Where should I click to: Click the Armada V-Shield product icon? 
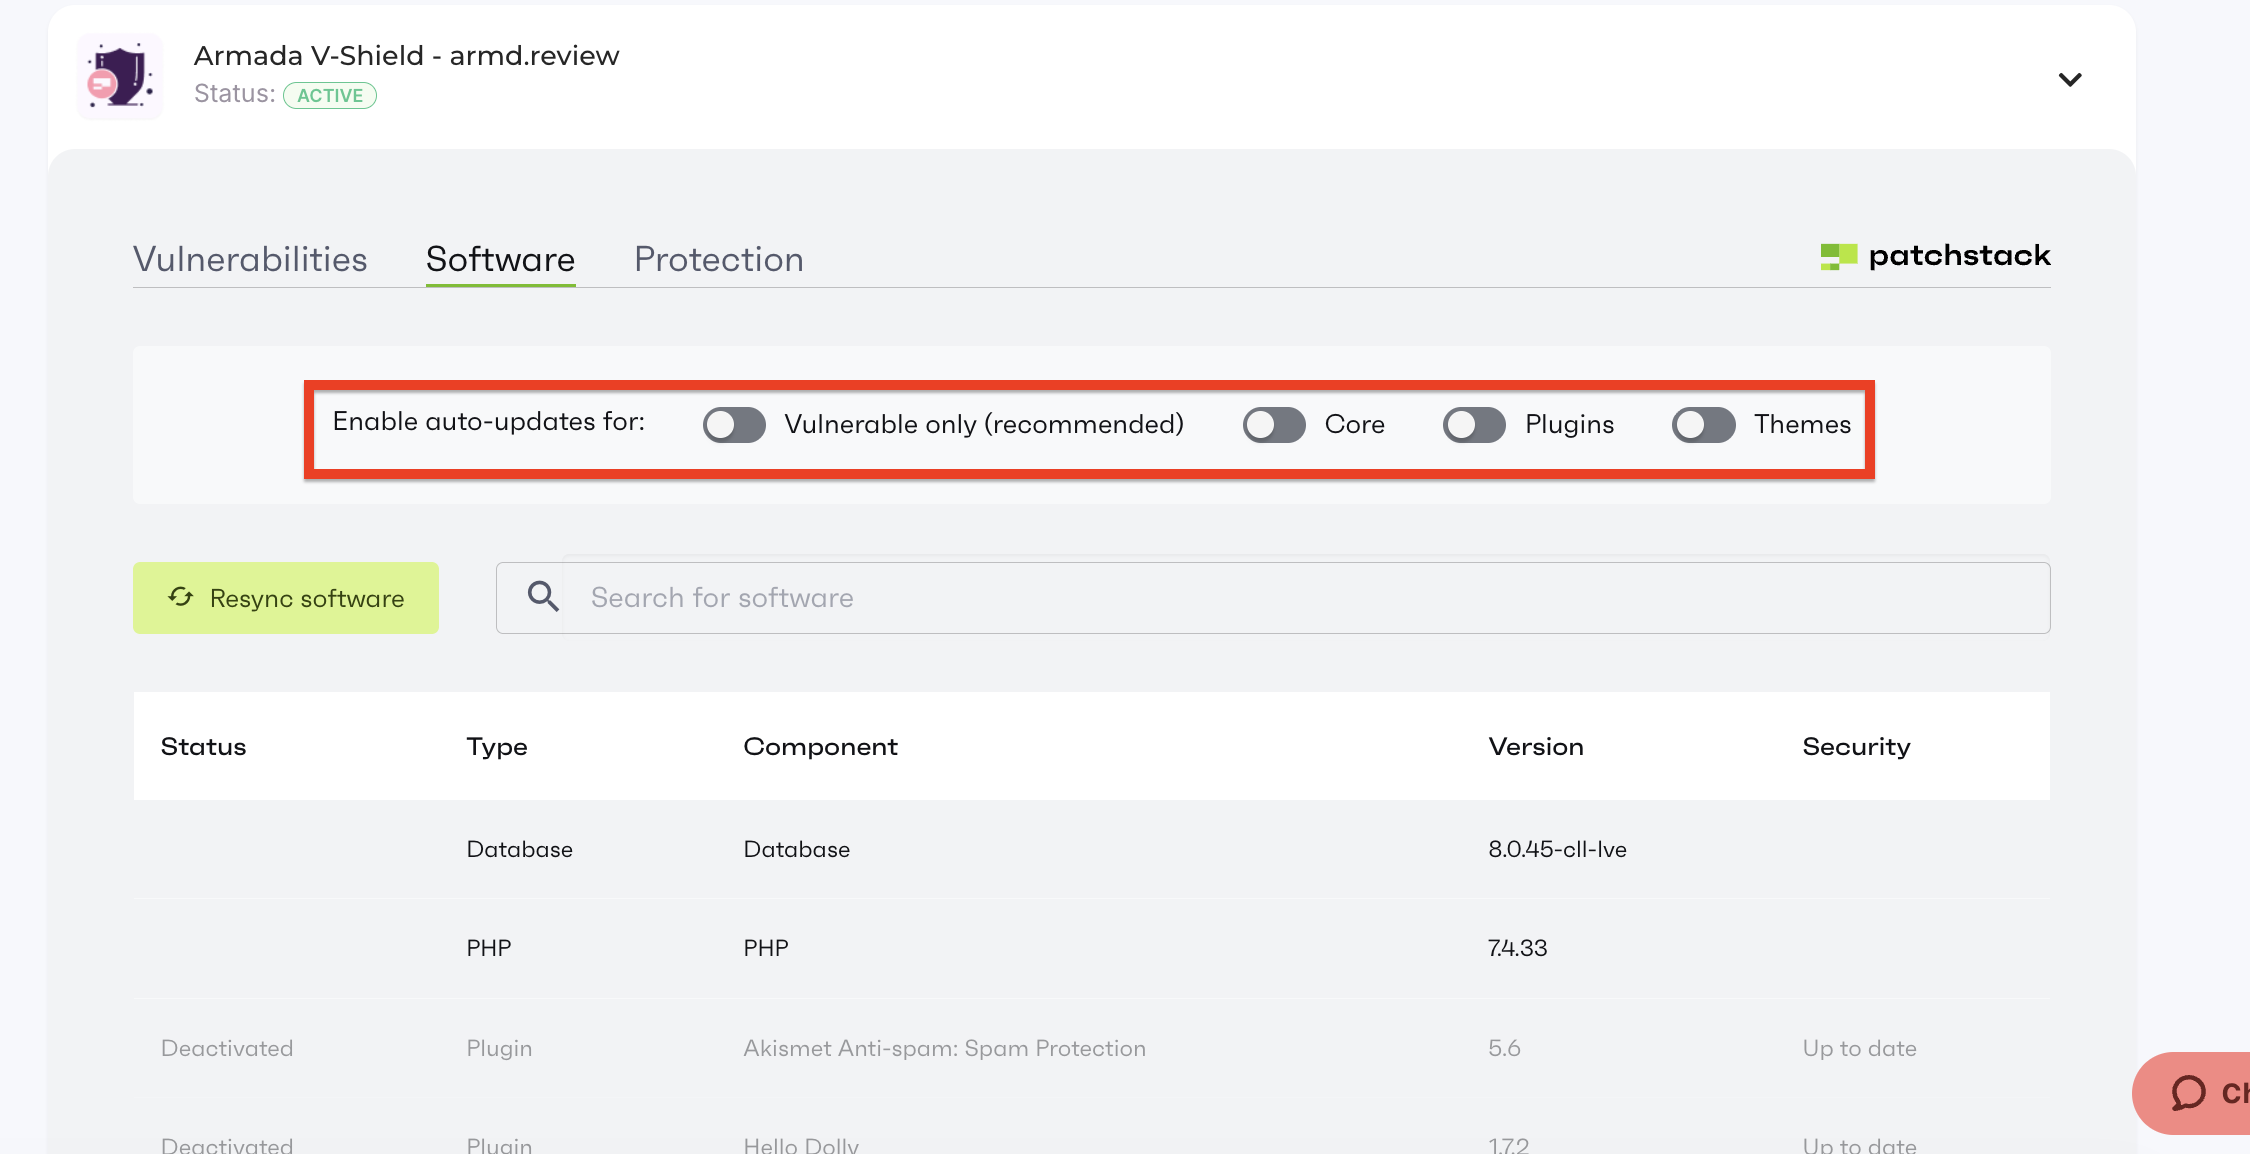pos(120,77)
